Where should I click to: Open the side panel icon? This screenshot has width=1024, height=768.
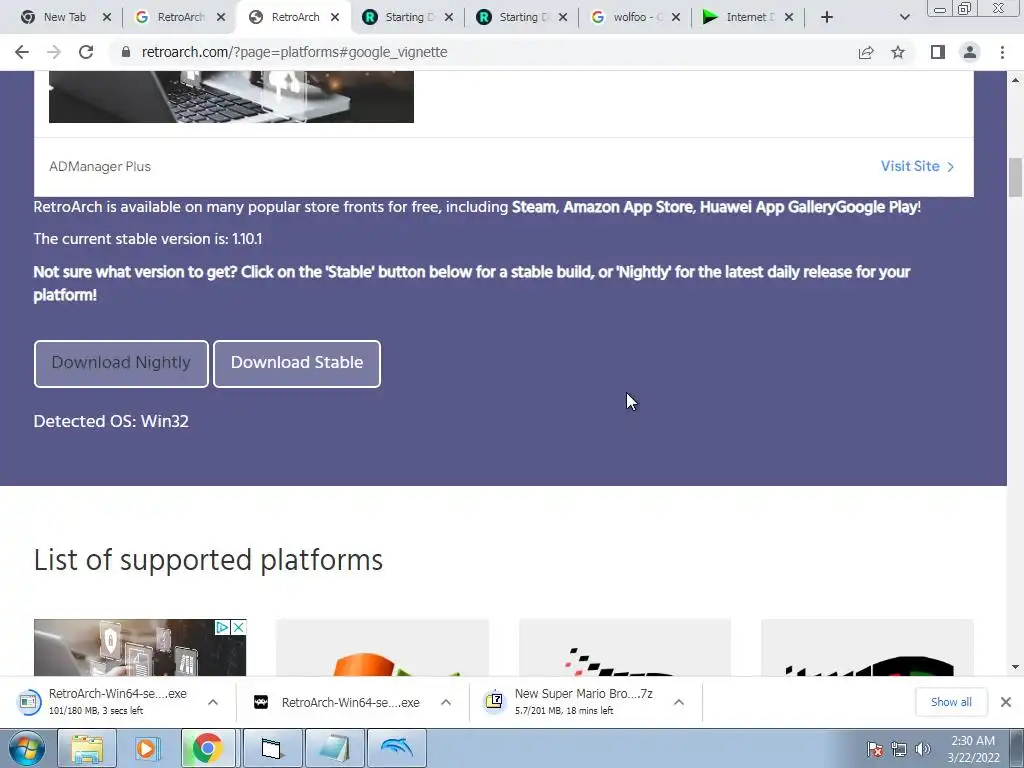[938, 52]
